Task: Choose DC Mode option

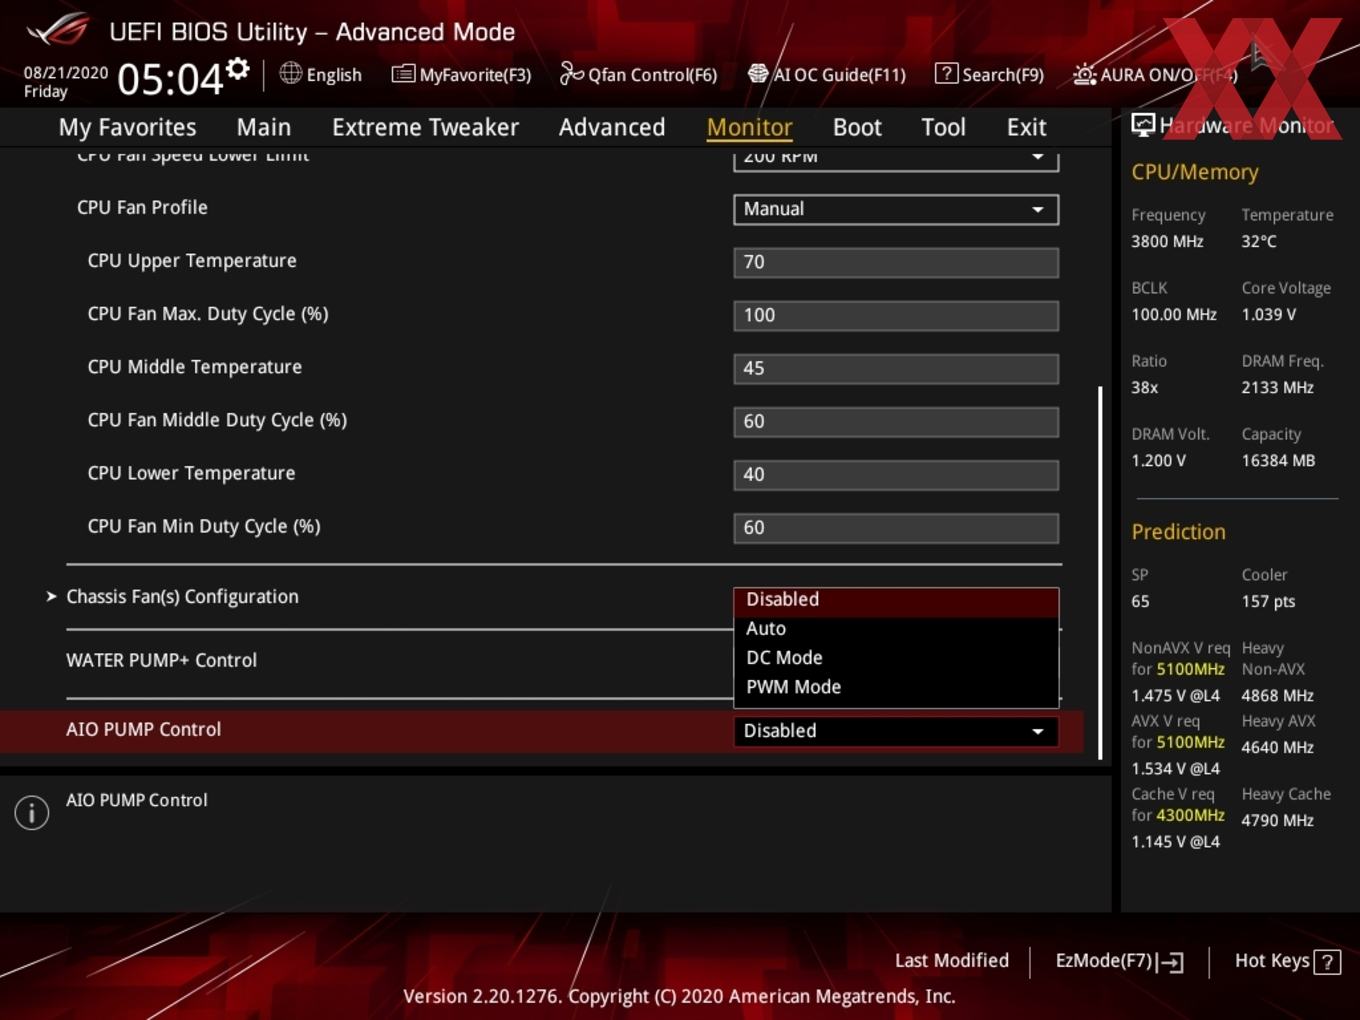Action: tap(896, 658)
